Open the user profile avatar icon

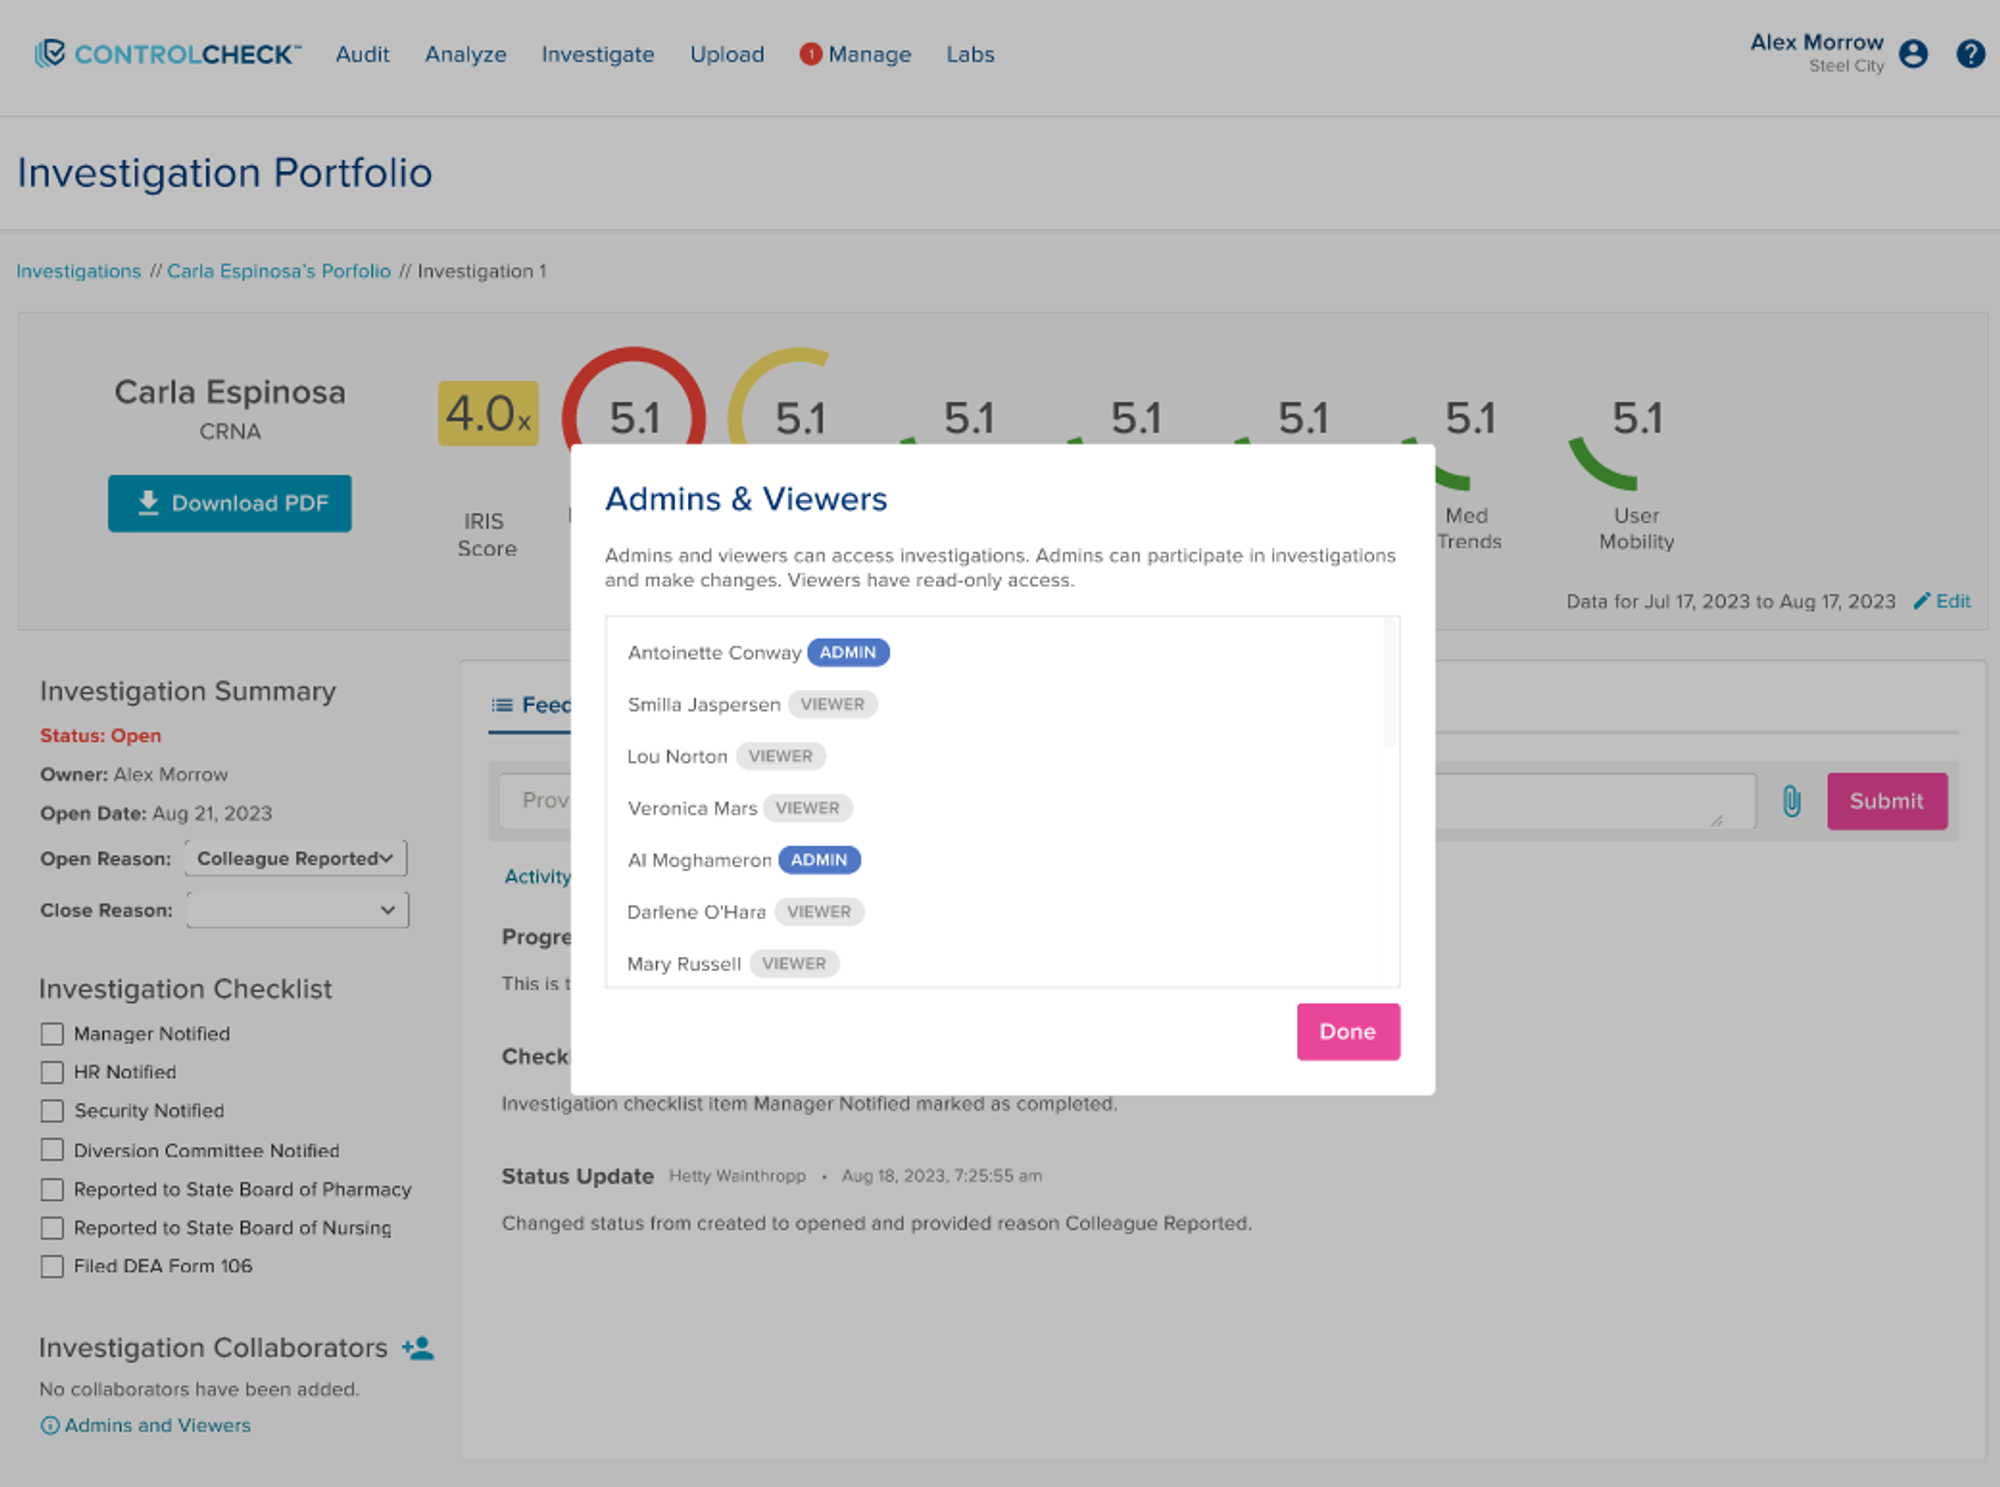(x=1913, y=54)
